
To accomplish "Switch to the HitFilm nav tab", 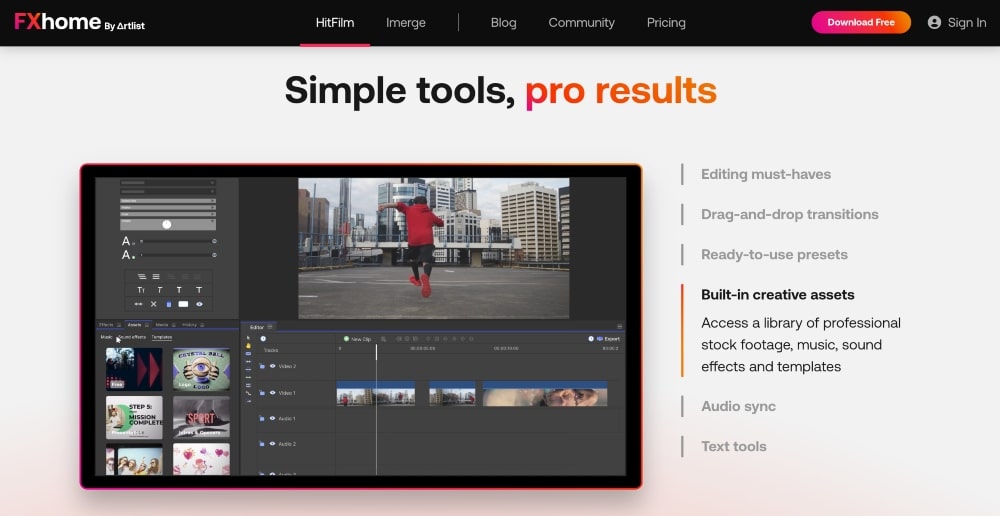I will point(335,23).
